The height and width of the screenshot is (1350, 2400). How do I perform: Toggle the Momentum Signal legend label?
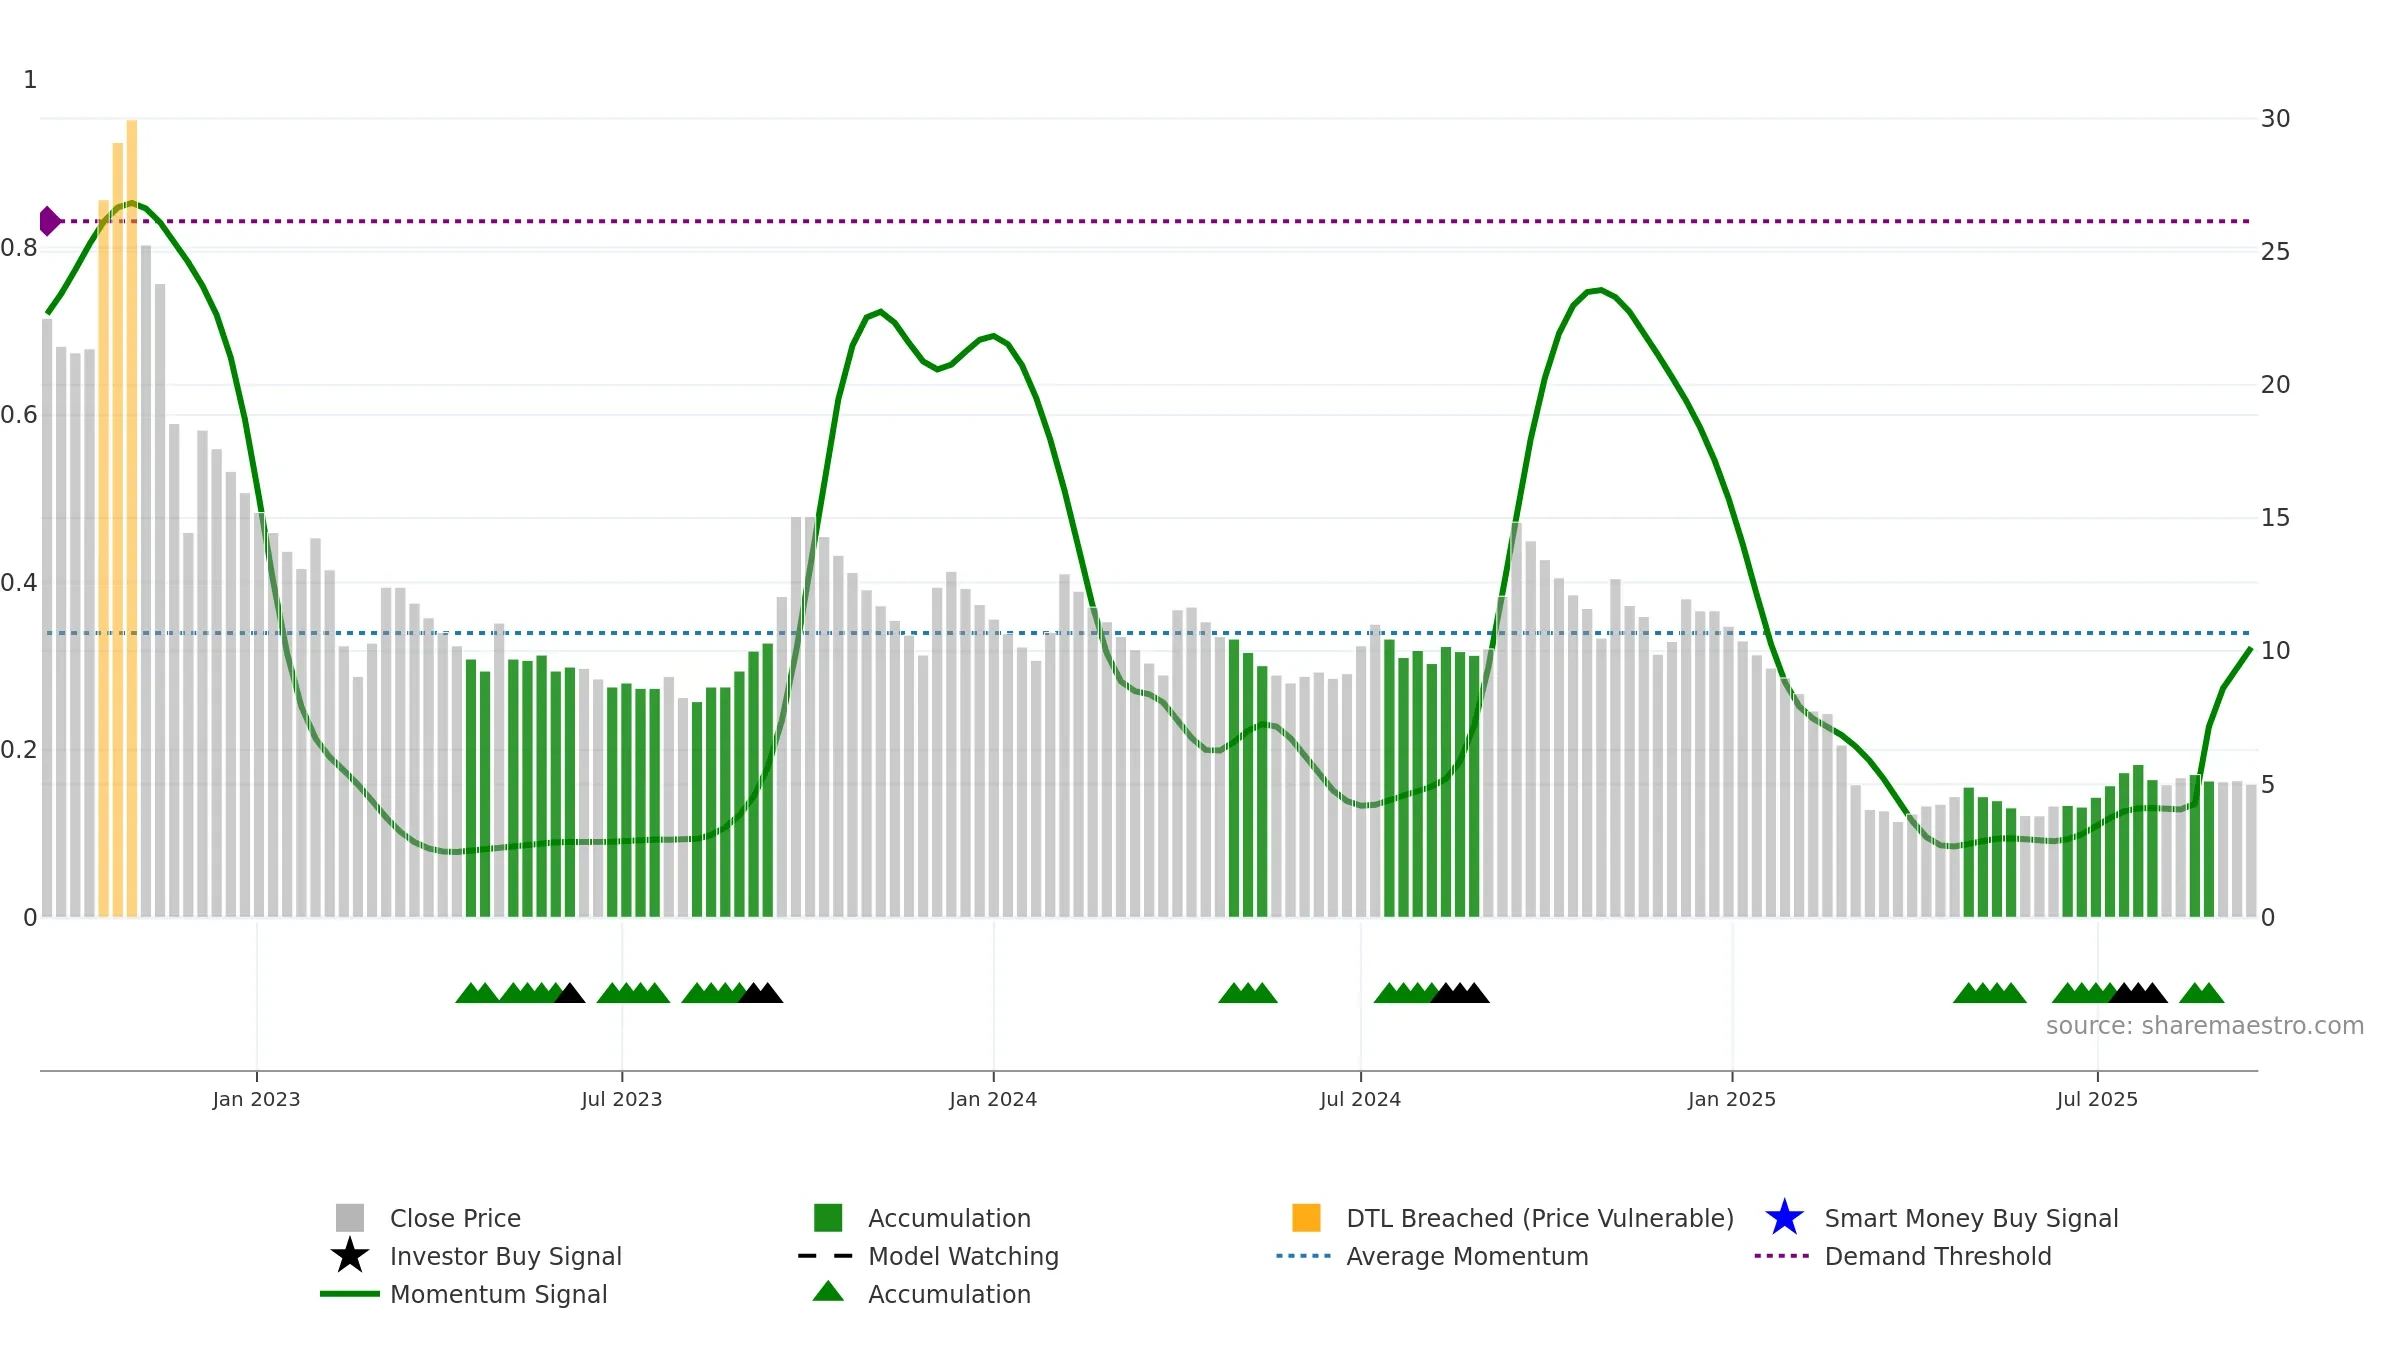(498, 1294)
